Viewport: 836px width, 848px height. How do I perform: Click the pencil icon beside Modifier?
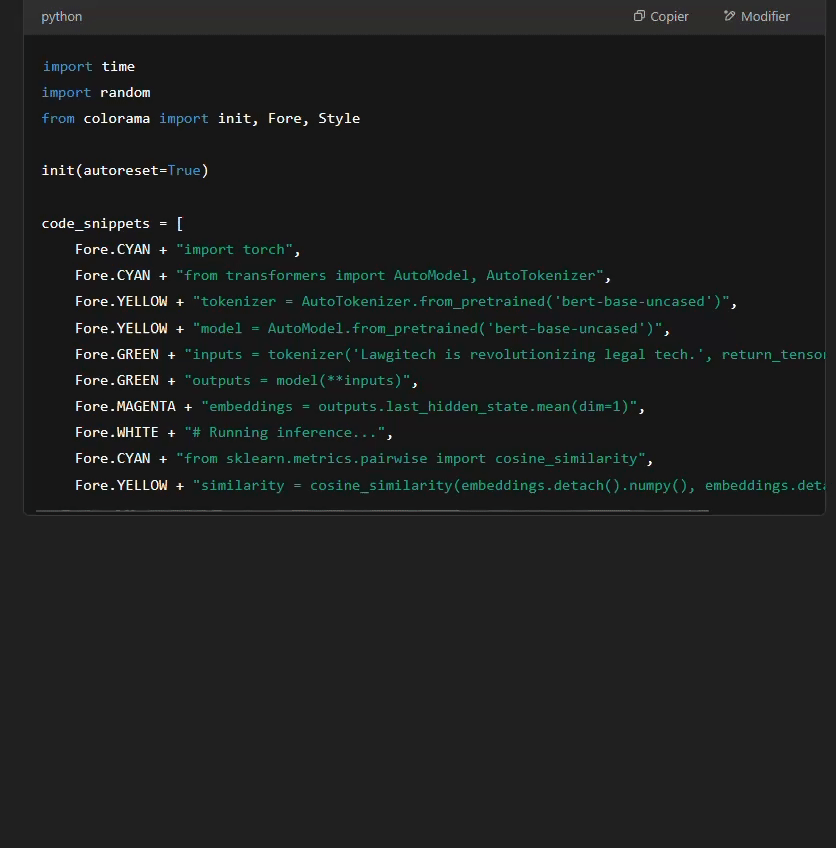[728, 16]
